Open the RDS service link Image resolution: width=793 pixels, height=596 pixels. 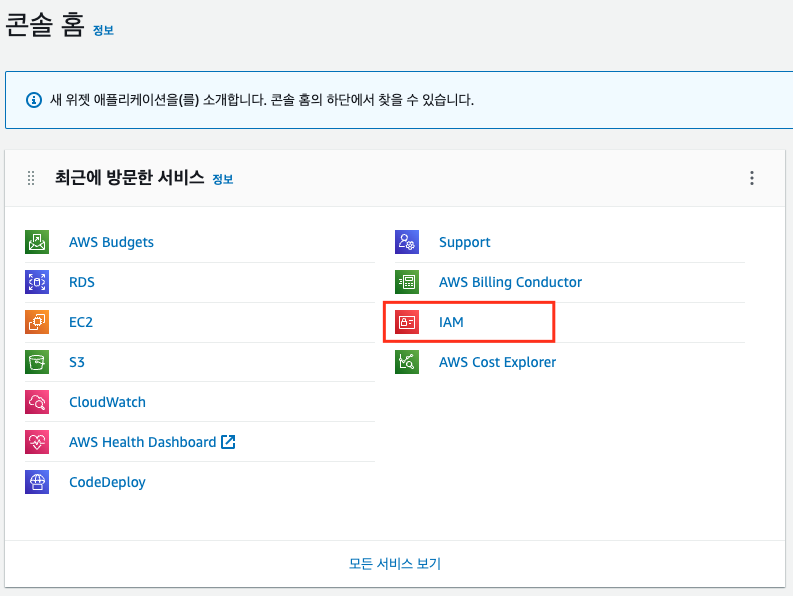[x=82, y=282]
